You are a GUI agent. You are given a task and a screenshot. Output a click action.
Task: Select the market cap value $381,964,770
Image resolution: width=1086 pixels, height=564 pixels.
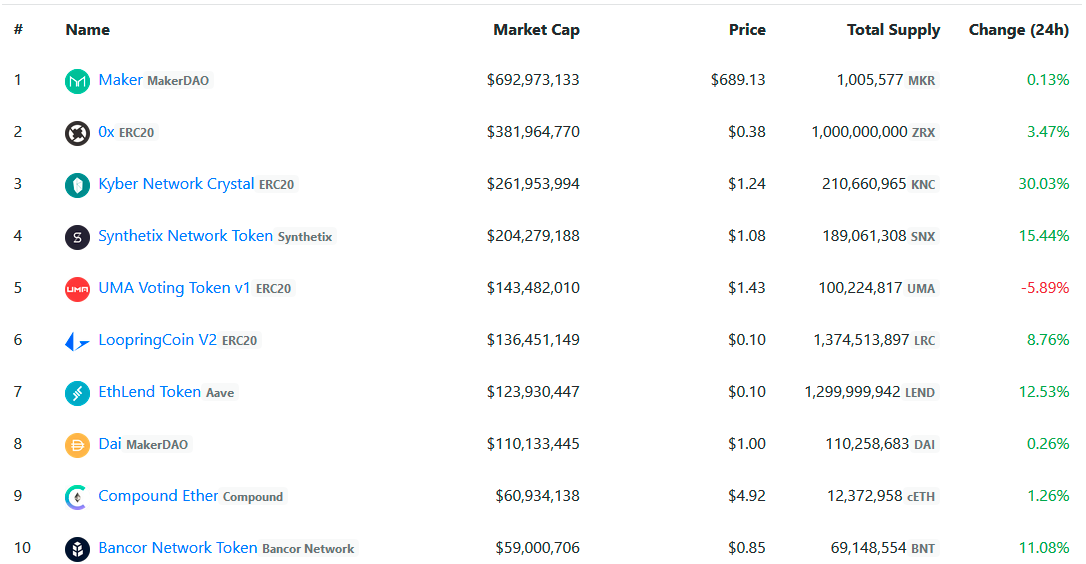tap(533, 132)
